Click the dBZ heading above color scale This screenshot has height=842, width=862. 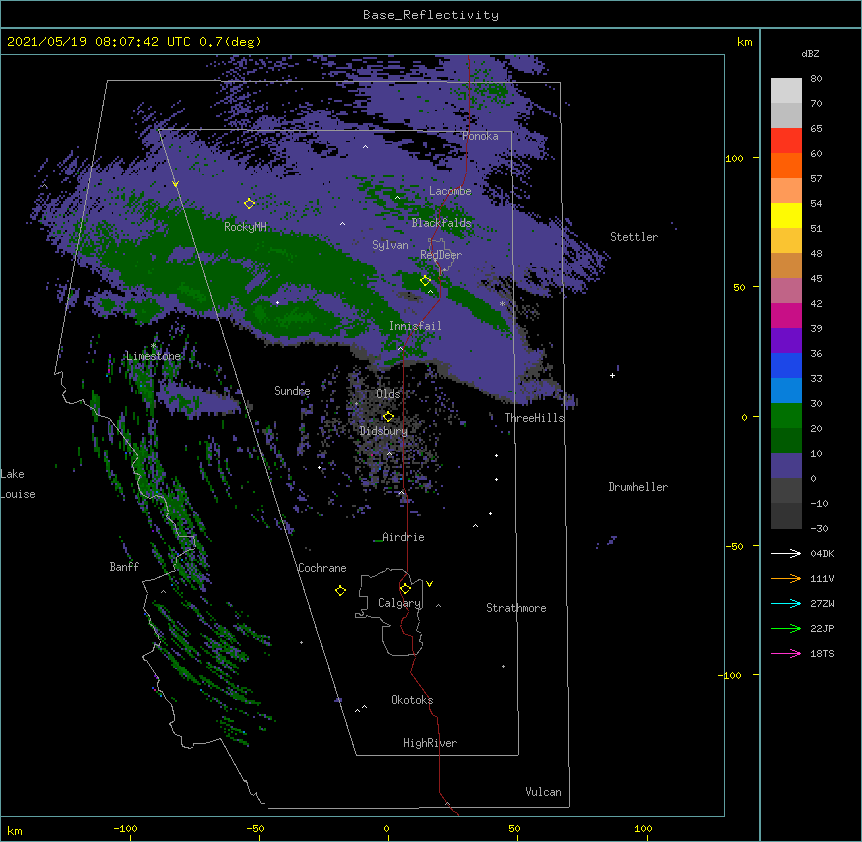[810, 54]
